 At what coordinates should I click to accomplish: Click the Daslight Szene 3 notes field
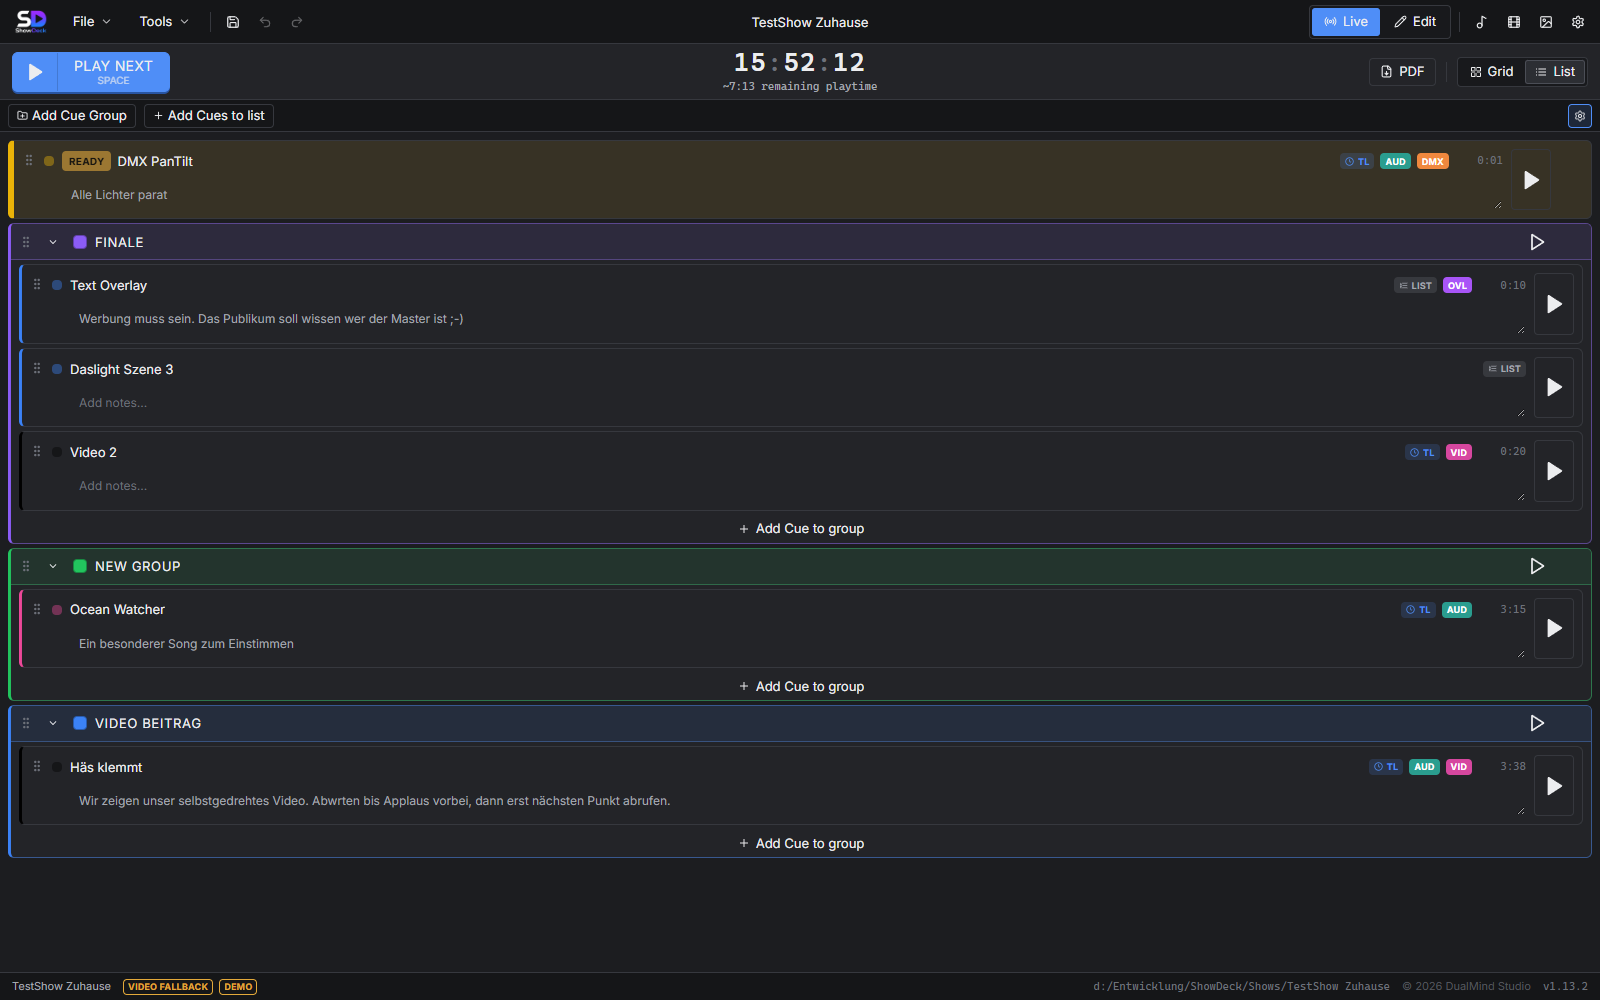click(x=800, y=403)
